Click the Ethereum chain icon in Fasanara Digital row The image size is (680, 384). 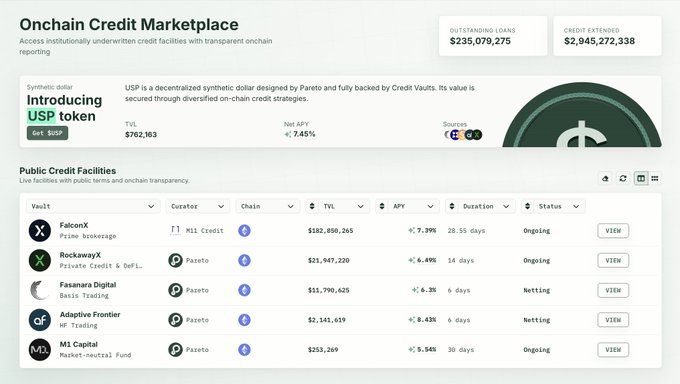coord(245,290)
